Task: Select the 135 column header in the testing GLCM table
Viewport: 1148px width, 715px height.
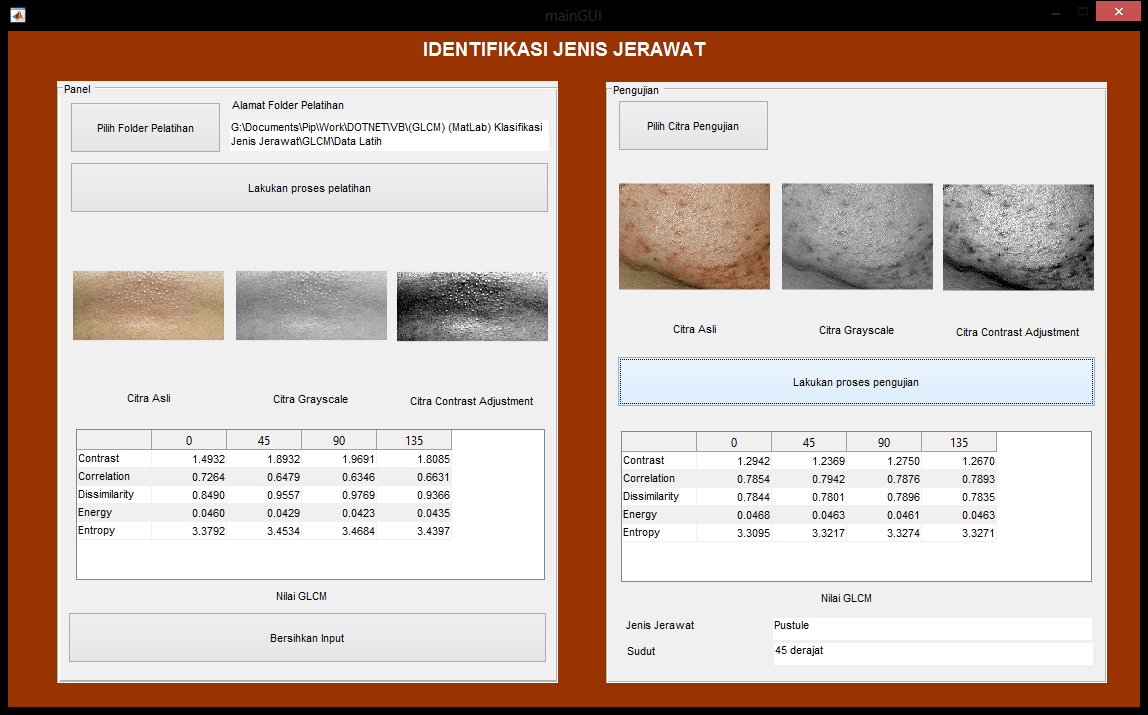Action: click(x=958, y=442)
